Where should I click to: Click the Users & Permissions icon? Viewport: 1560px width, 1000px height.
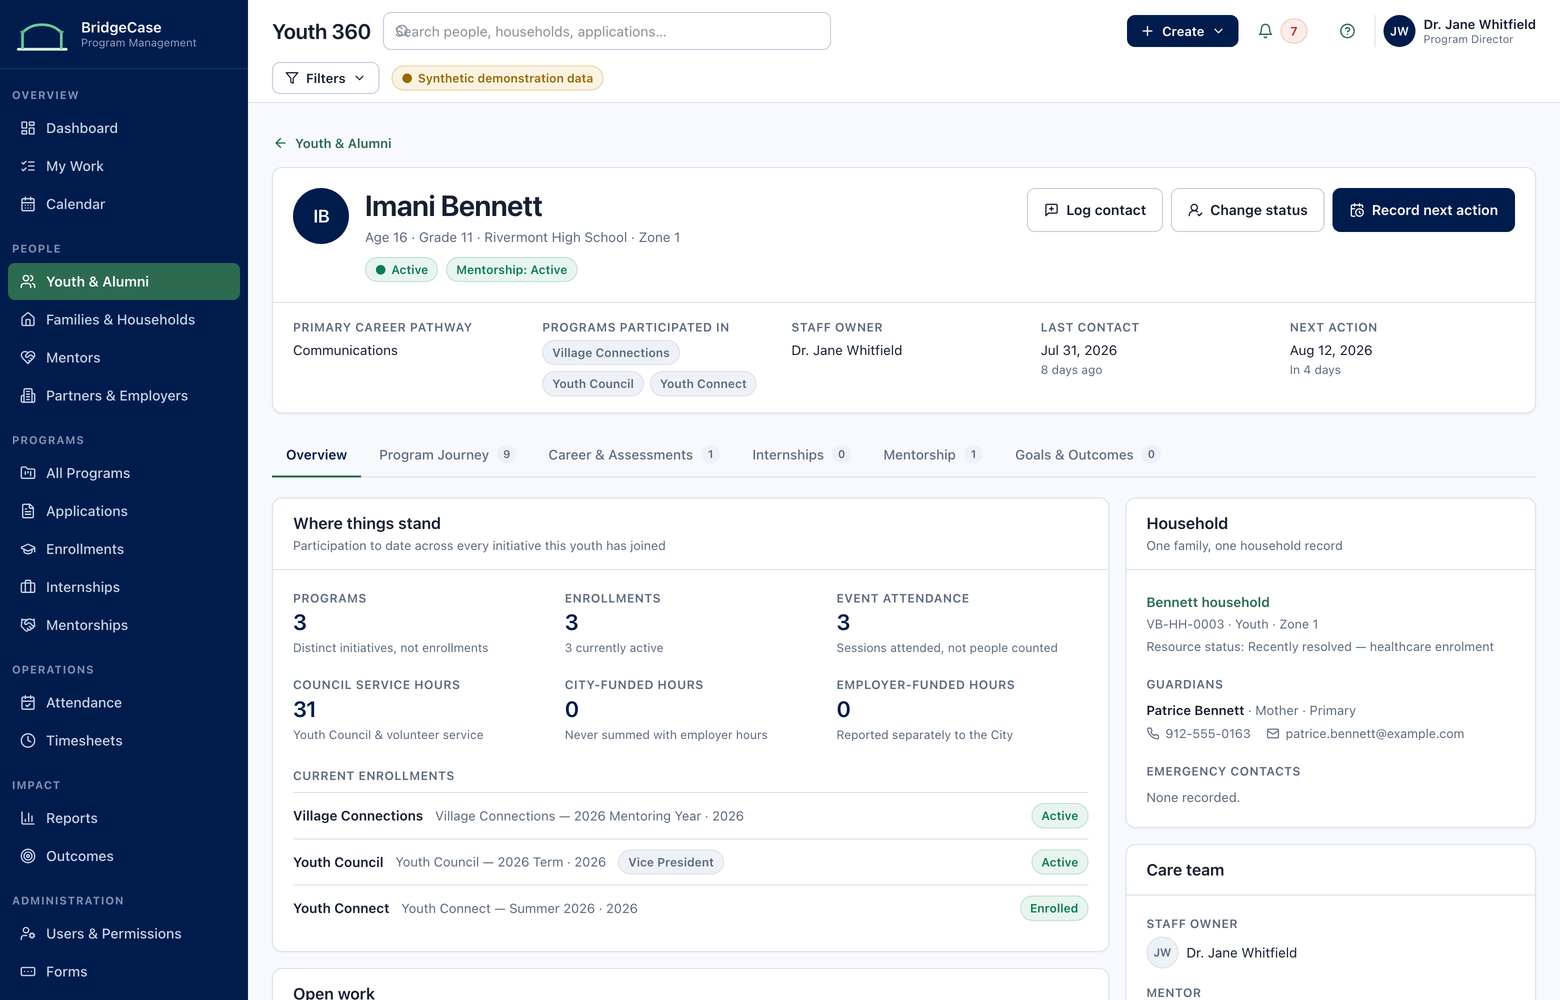[28, 934]
